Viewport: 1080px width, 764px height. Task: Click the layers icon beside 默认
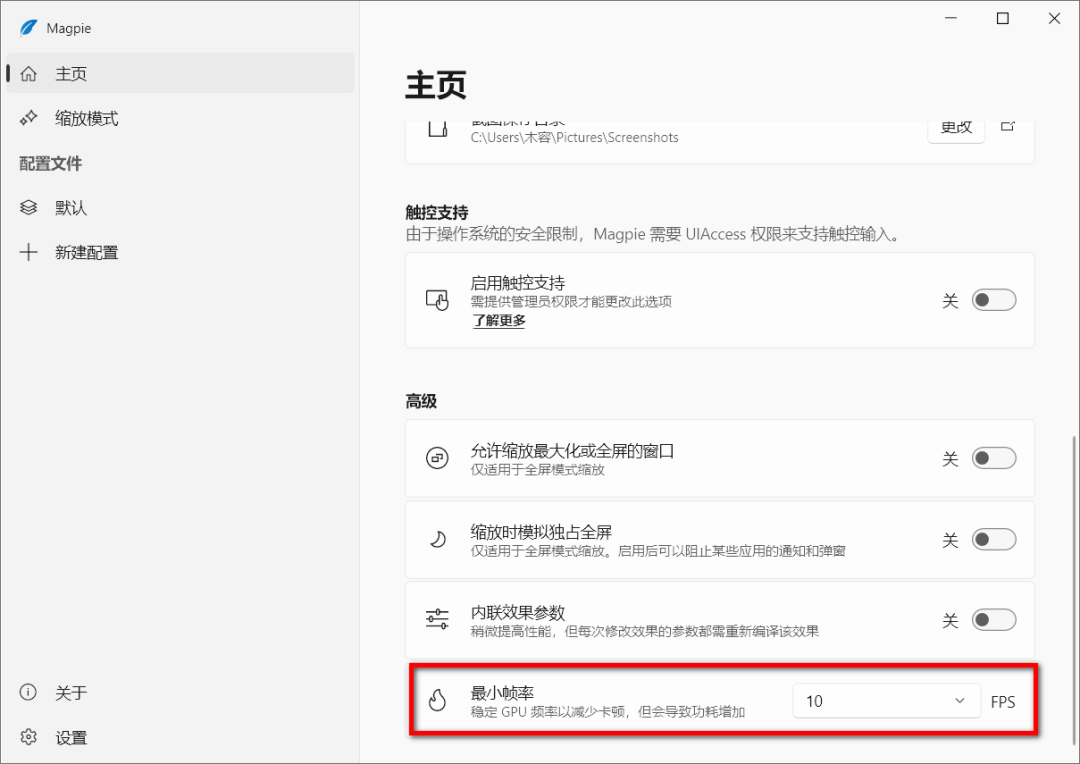point(29,208)
